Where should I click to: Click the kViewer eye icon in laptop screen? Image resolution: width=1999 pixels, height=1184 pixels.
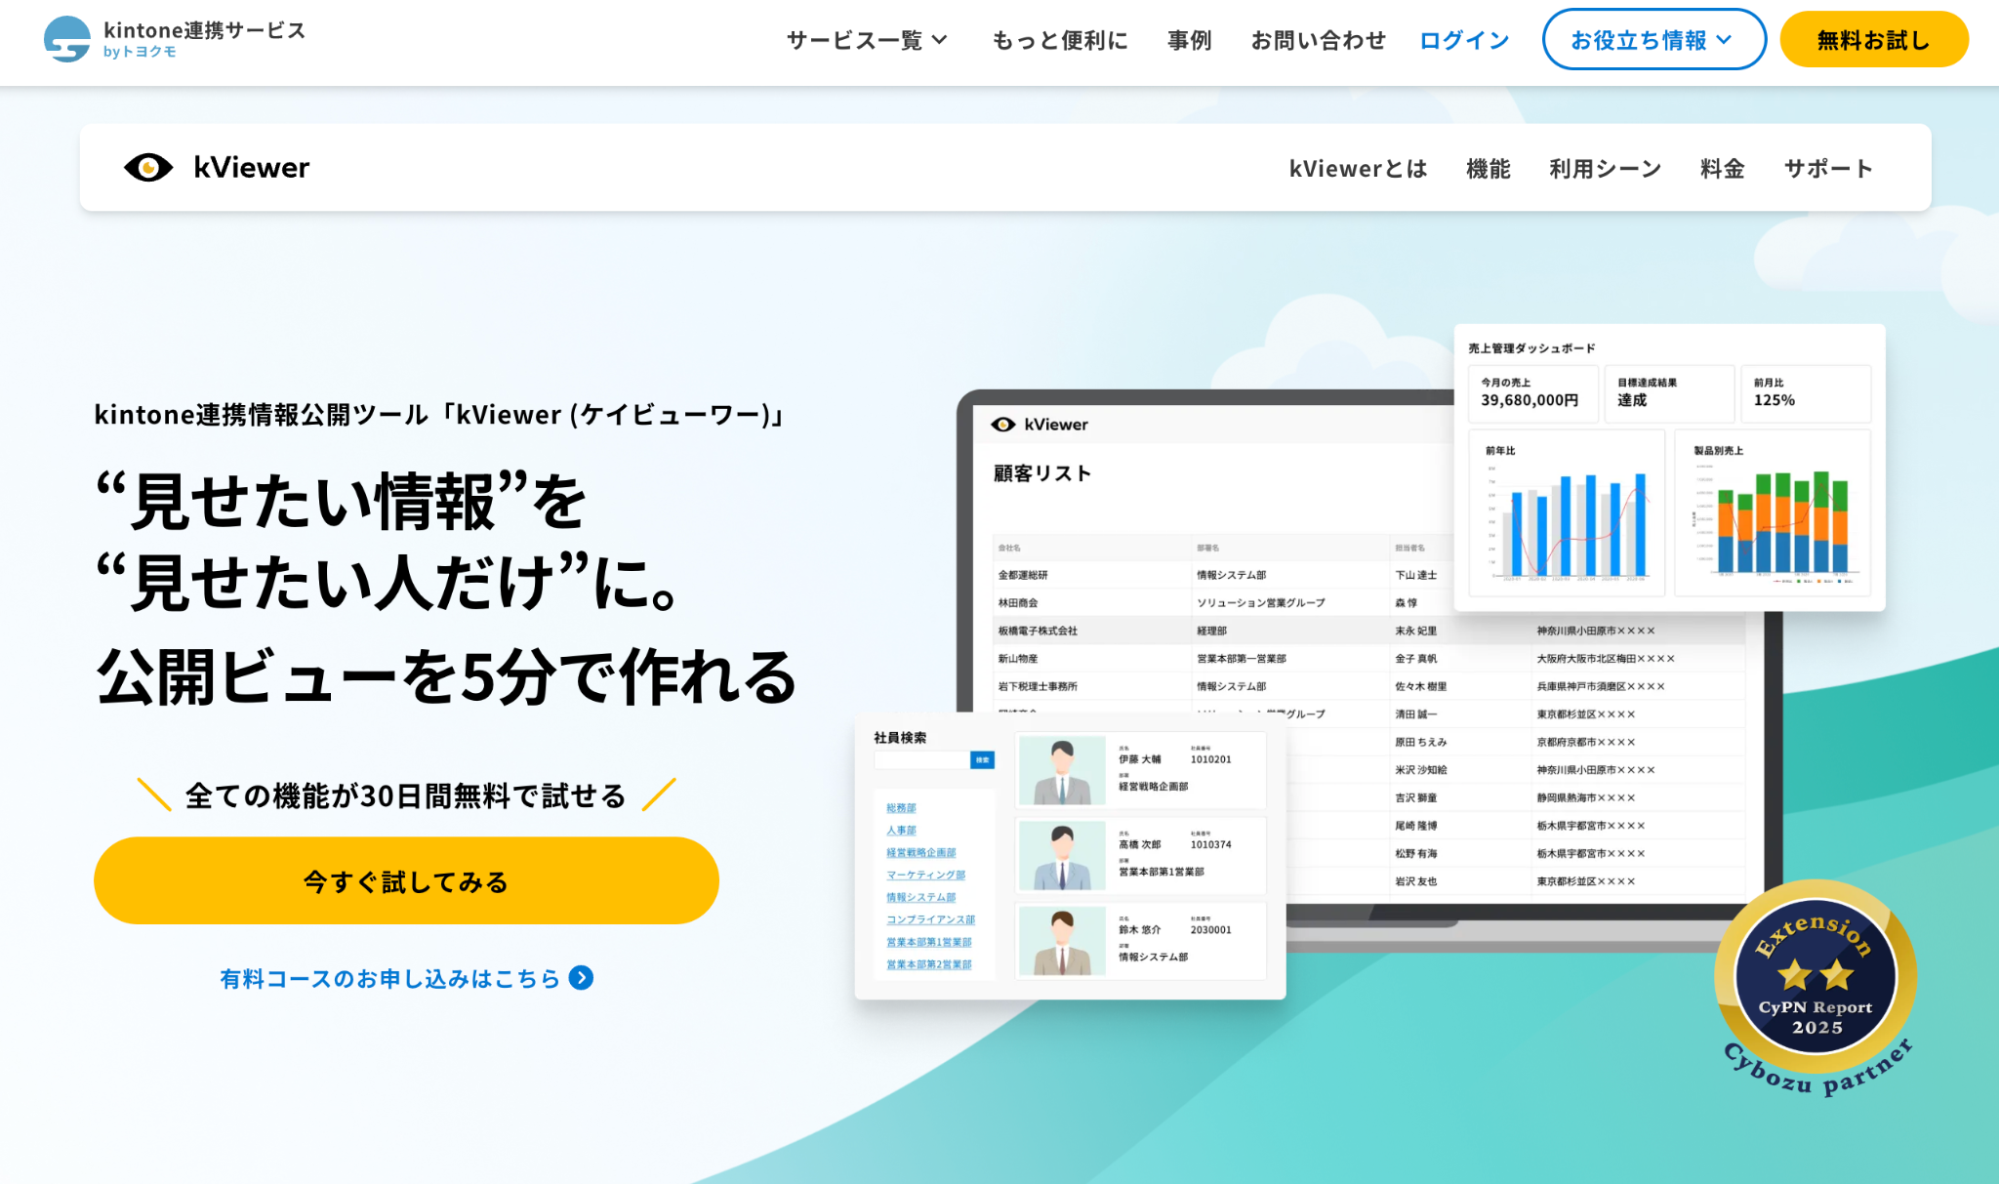pyautogui.click(x=1002, y=425)
